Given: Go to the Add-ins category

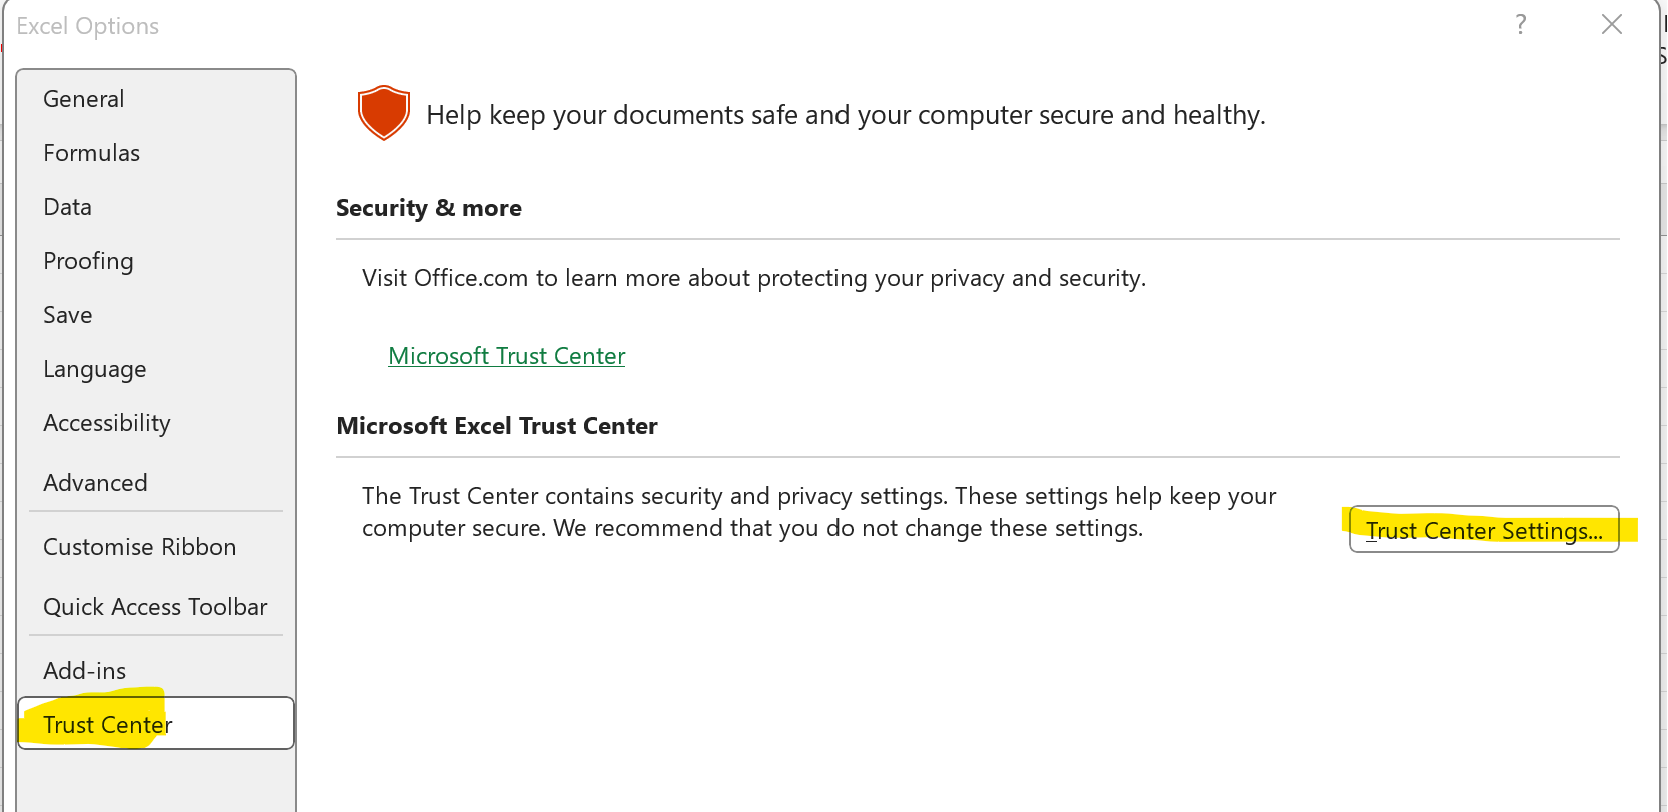Looking at the screenshot, I should pos(85,671).
